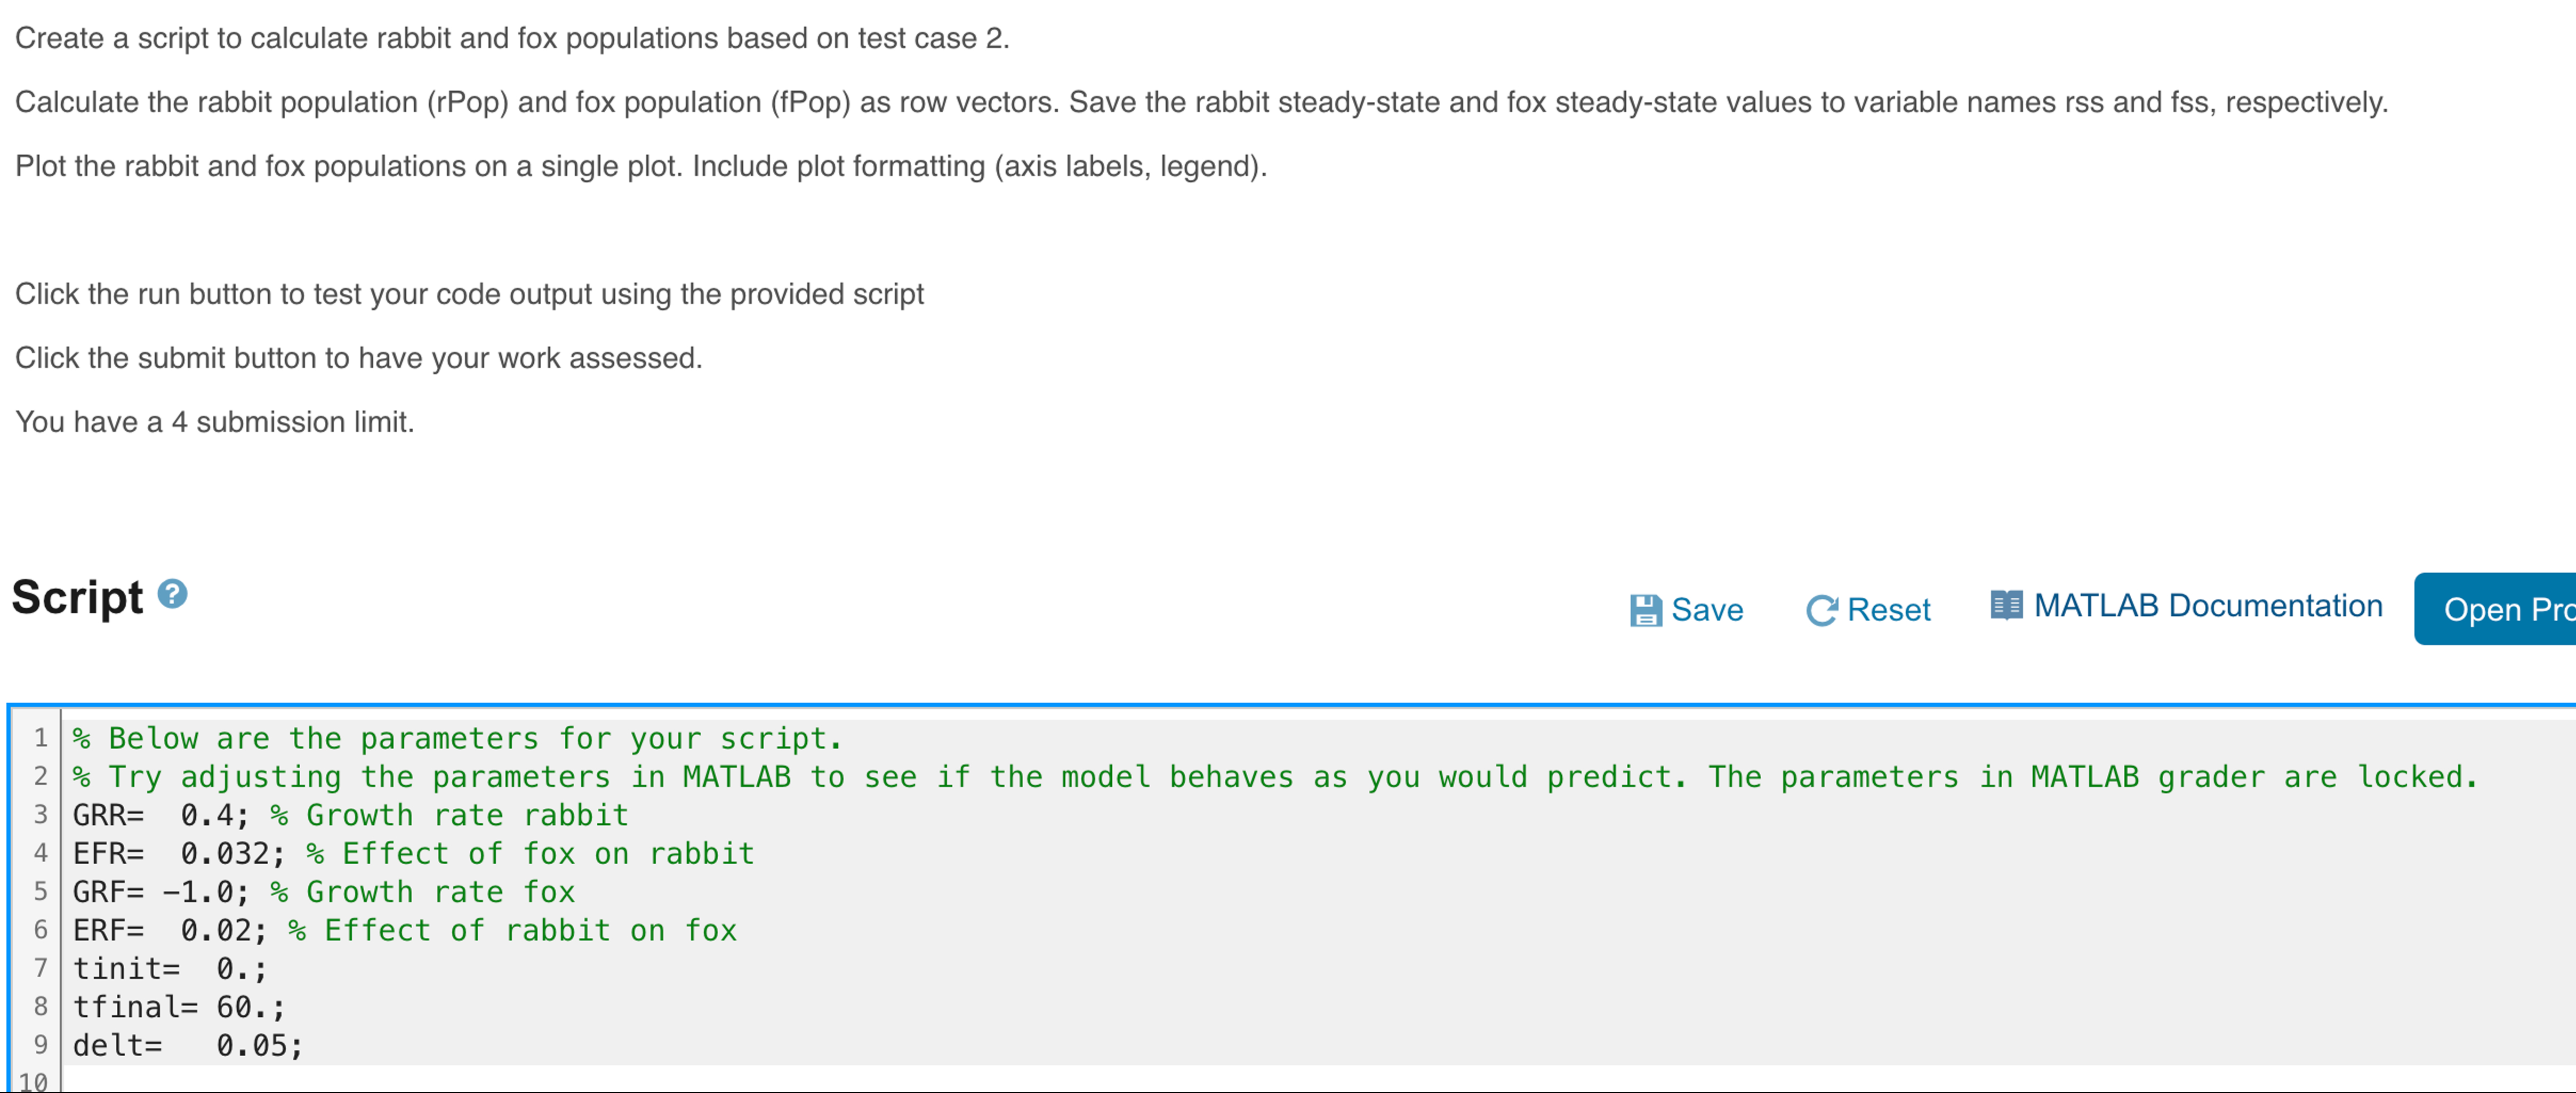Click the first comment line in the script
This screenshot has width=2576, height=1093.
pos(455,738)
